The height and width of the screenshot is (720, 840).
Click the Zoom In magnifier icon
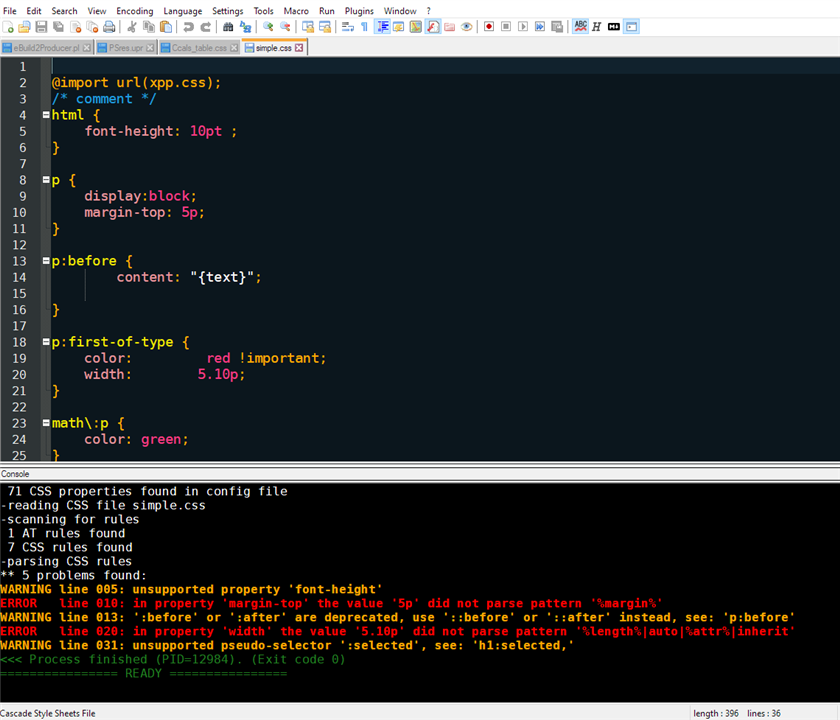point(268,27)
